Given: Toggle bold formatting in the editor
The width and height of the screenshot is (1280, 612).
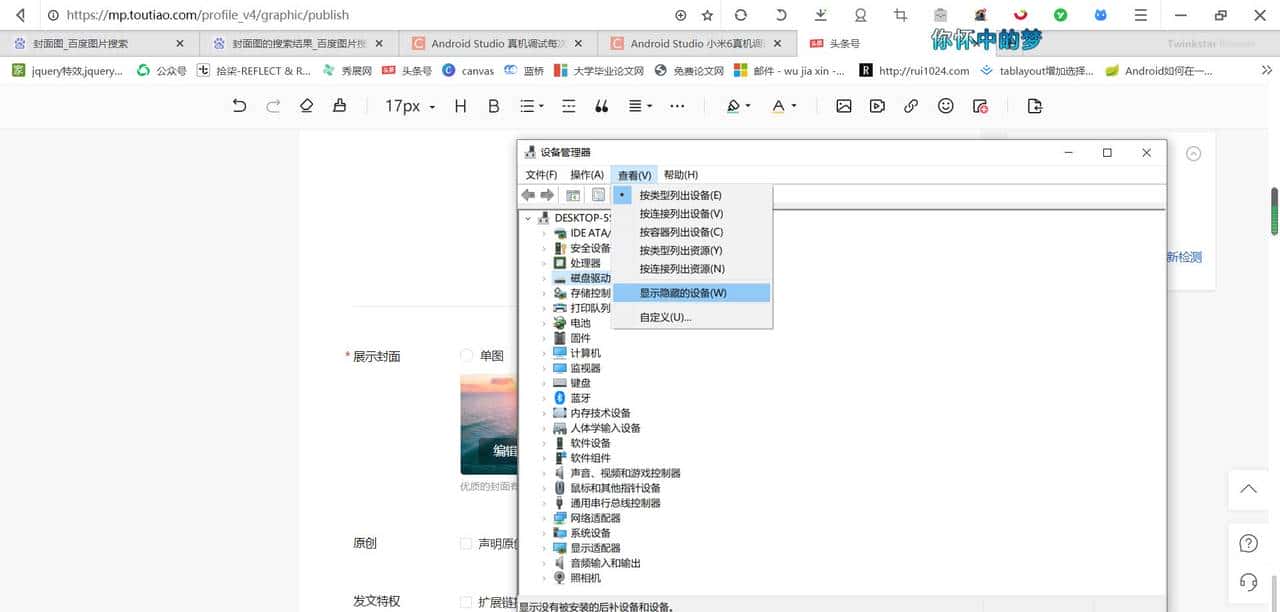Looking at the screenshot, I should tap(493, 105).
